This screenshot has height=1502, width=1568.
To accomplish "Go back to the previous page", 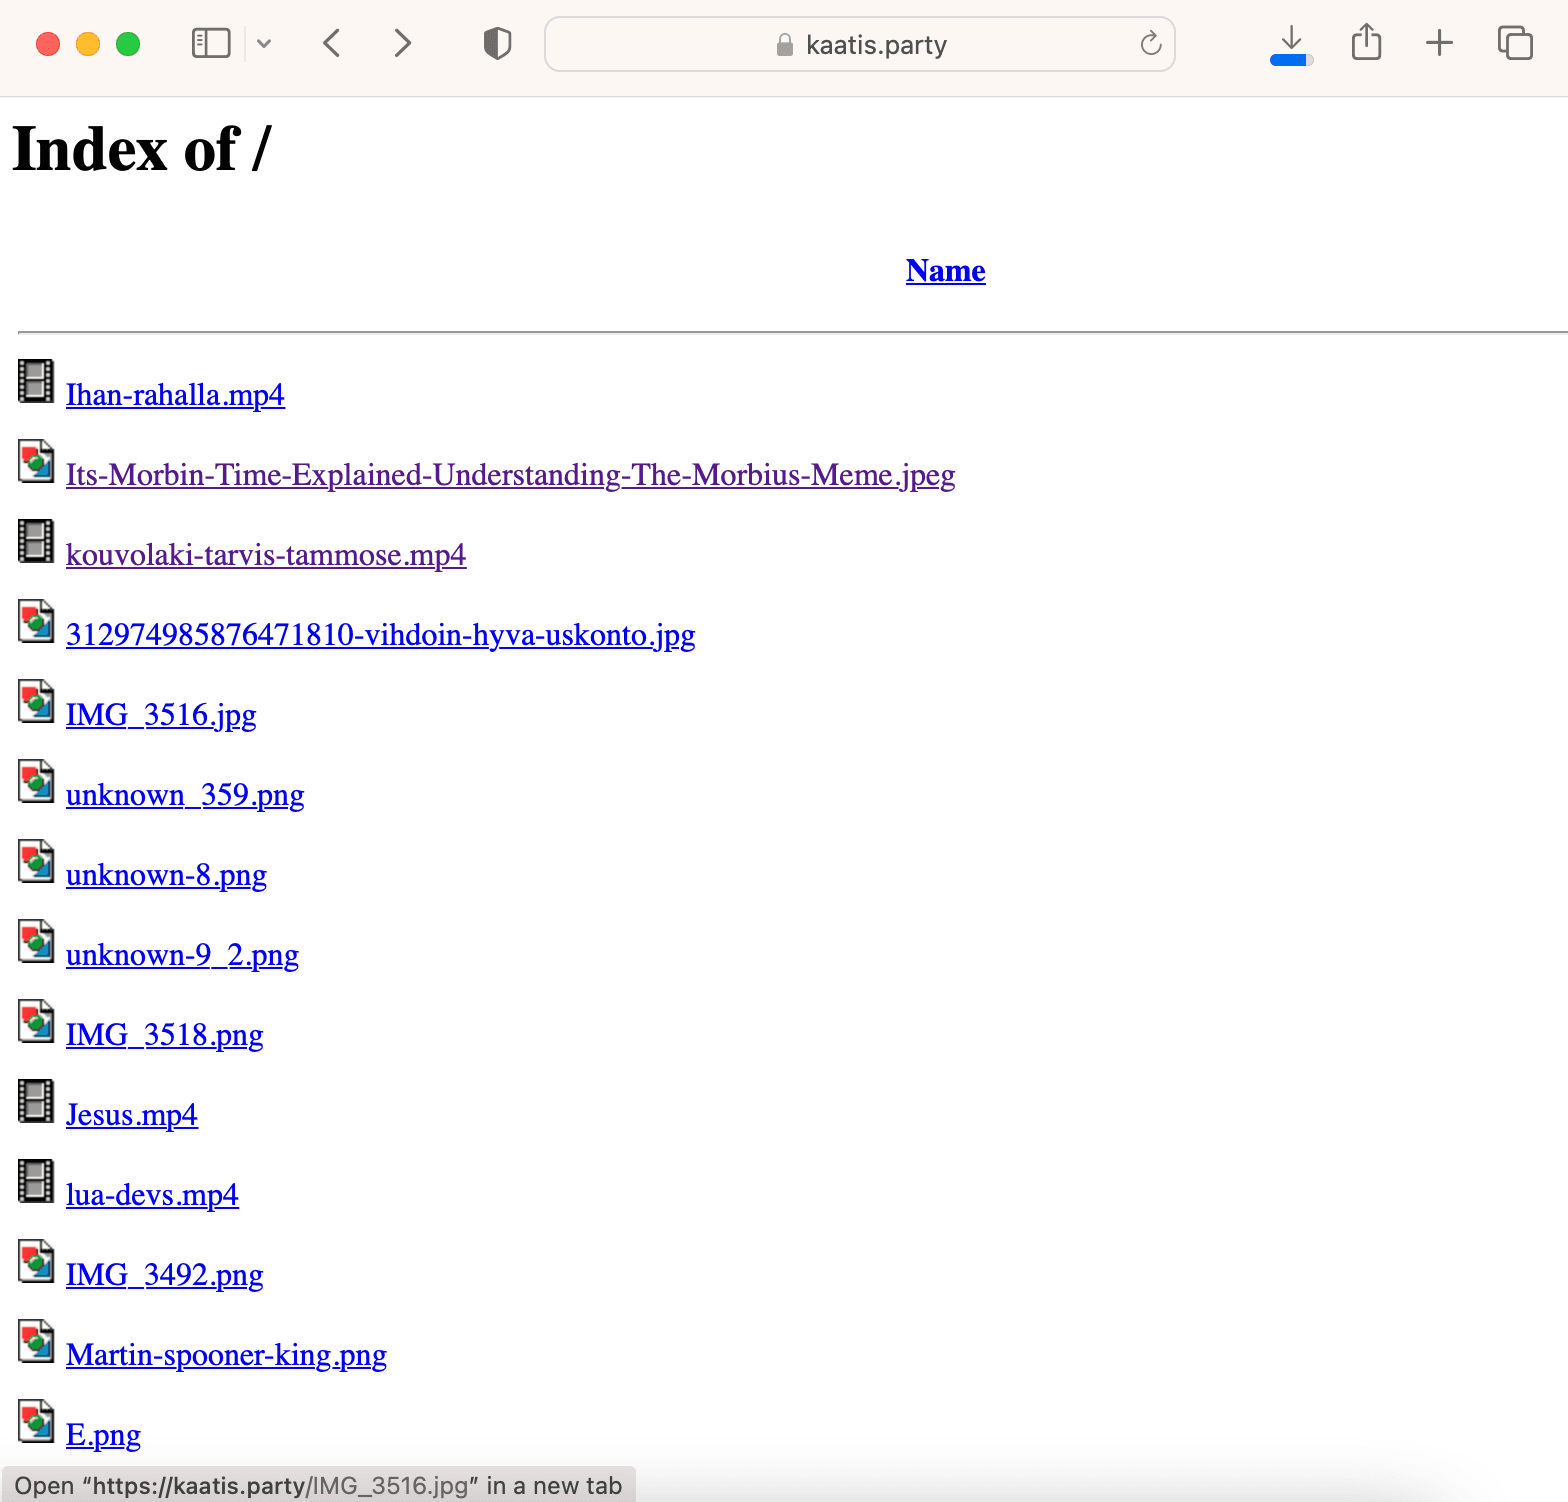I will coord(333,43).
